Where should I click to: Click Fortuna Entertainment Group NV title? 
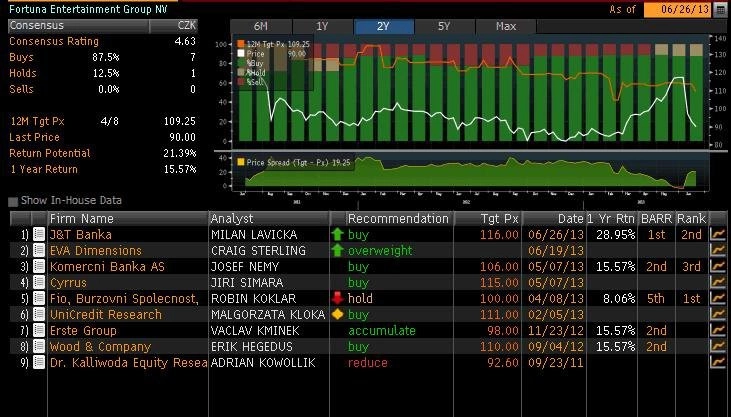pos(88,9)
